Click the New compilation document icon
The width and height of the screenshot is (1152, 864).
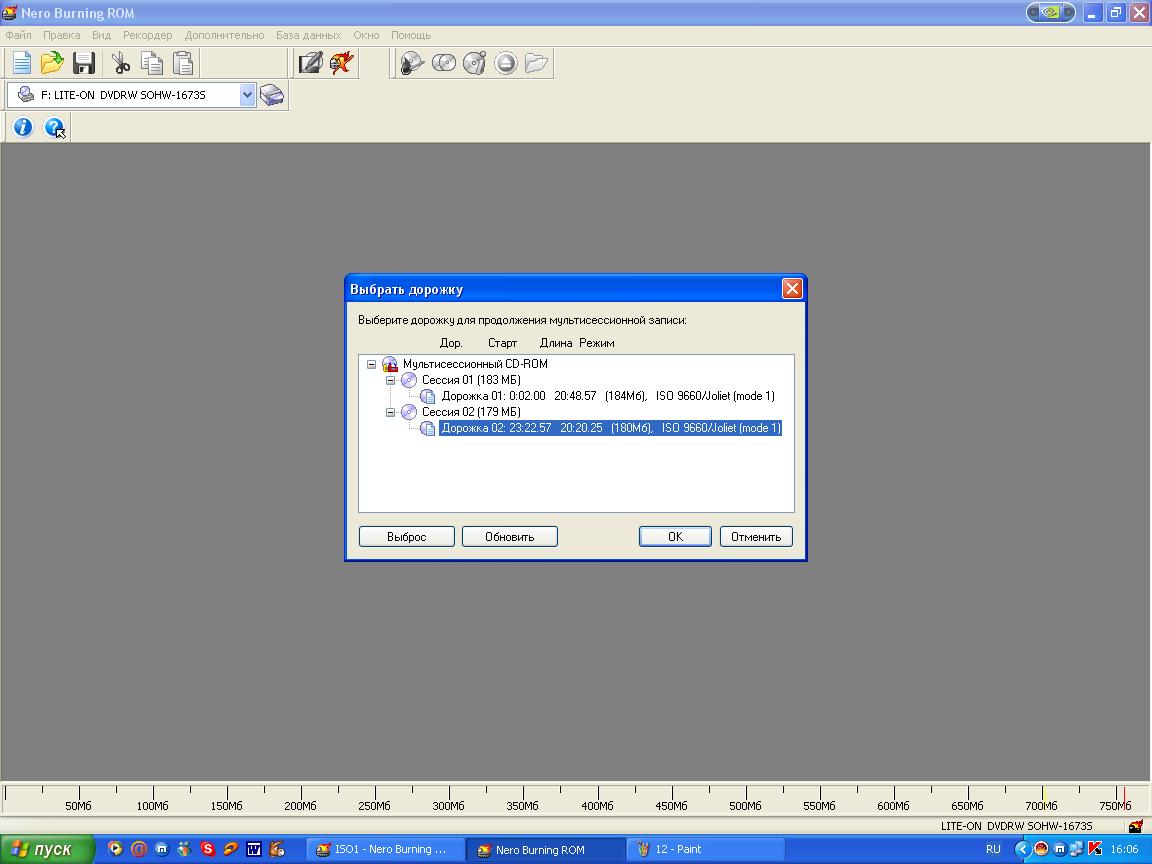tap(21, 63)
